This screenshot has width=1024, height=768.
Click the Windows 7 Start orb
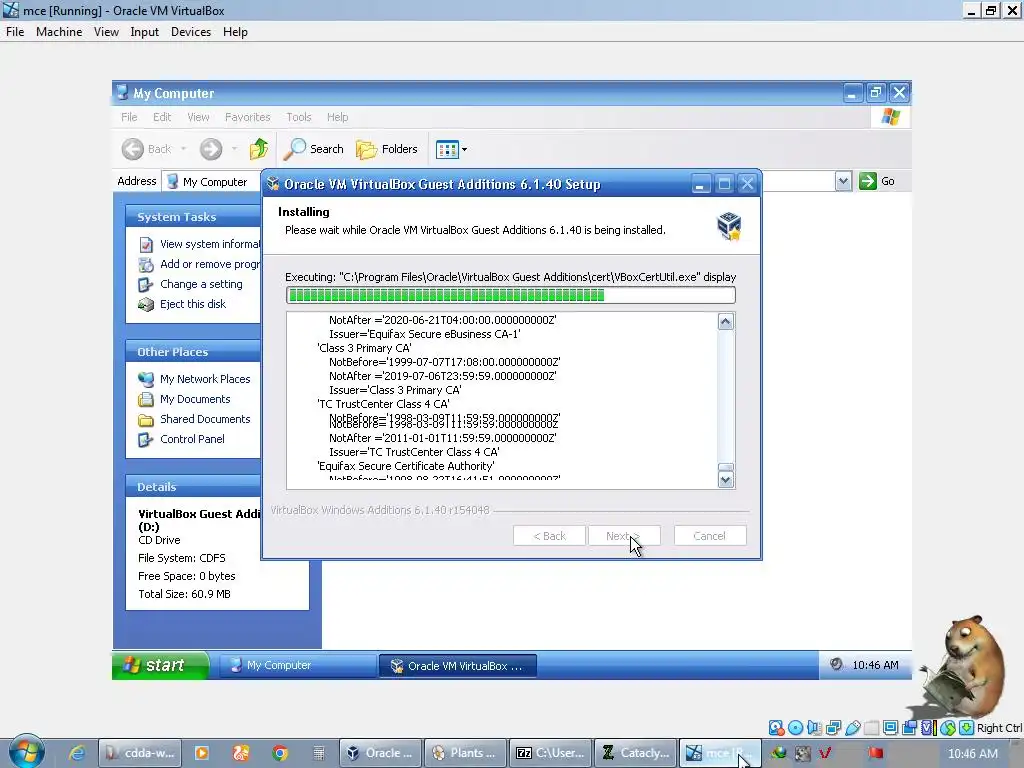tap(26, 752)
